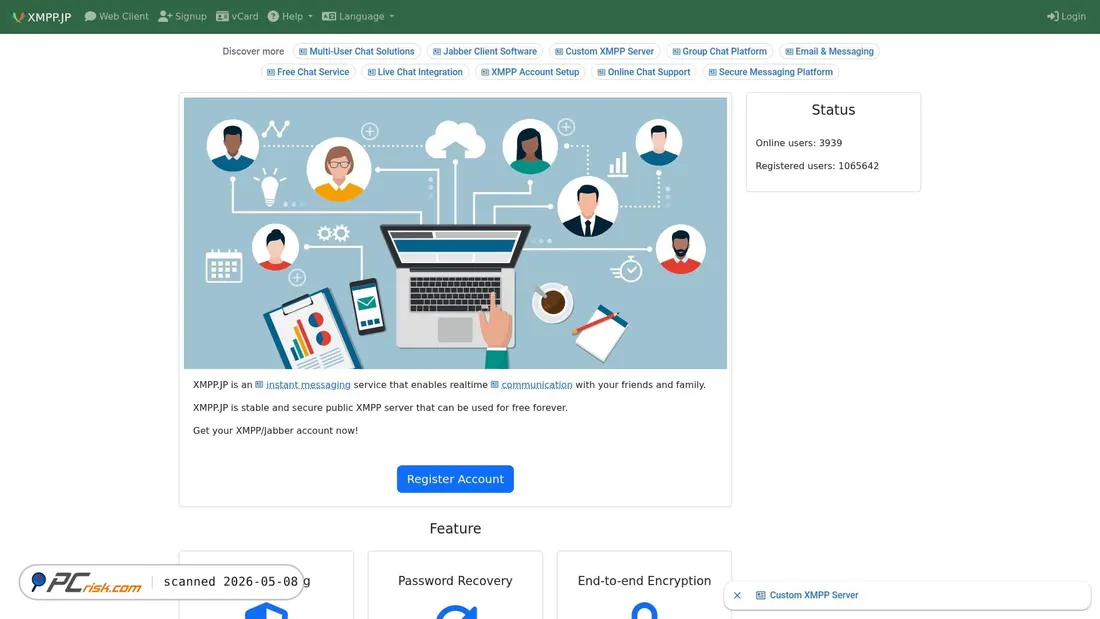The width and height of the screenshot is (1100, 619).
Task: Open the Login link in header
Action: [x=1066, y=16]
